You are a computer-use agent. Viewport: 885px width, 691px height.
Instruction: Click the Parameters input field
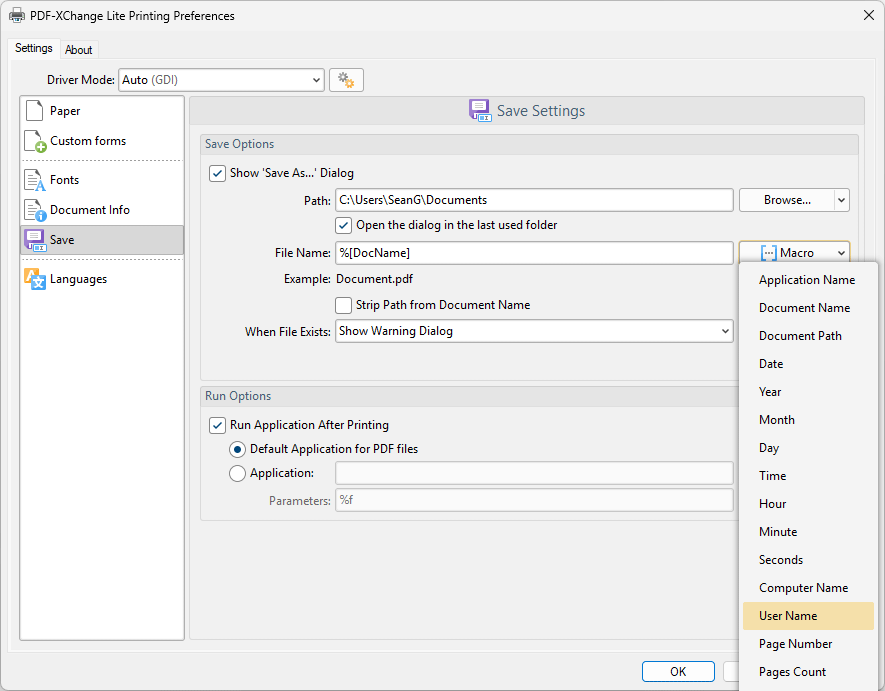tap(534, 500)
